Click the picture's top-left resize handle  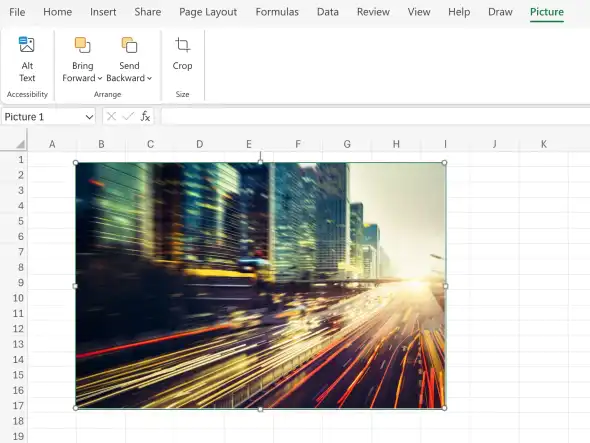coord(76,163)
